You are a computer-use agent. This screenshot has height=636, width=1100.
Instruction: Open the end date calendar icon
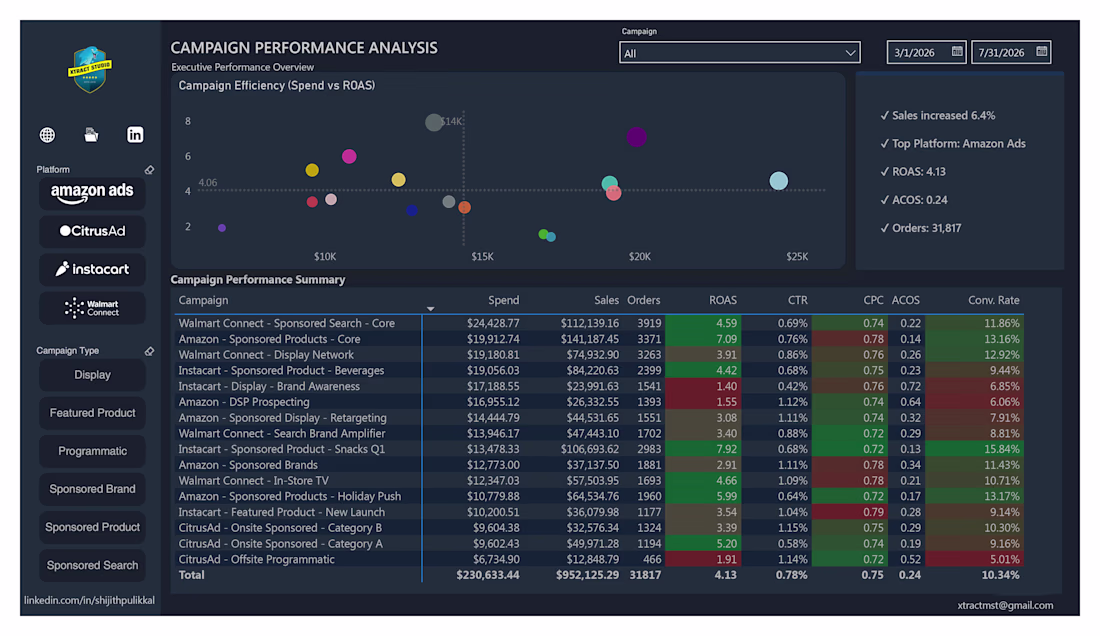click(1042, 51)
